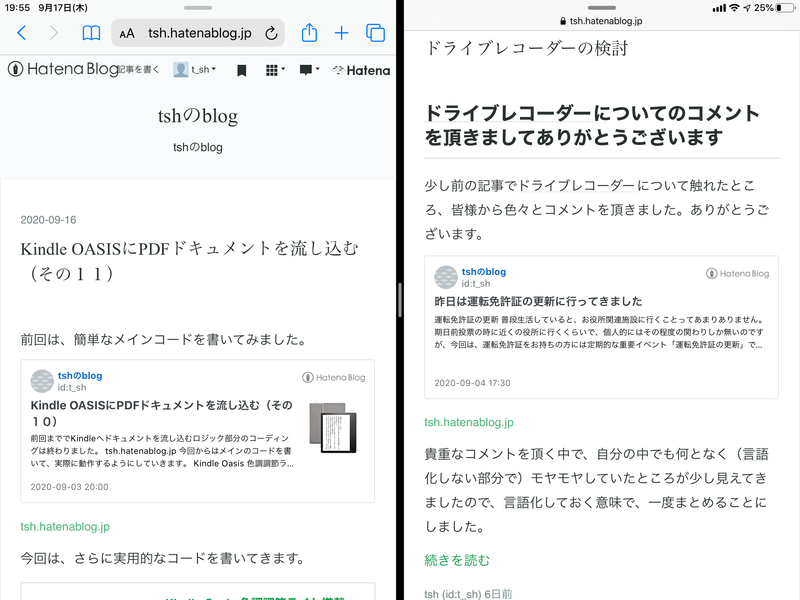Image resolution: width=800 pixels, height=600 pixels.
Task: Click the id:t_sh text in Kindle card
Action: pos(72,388)
